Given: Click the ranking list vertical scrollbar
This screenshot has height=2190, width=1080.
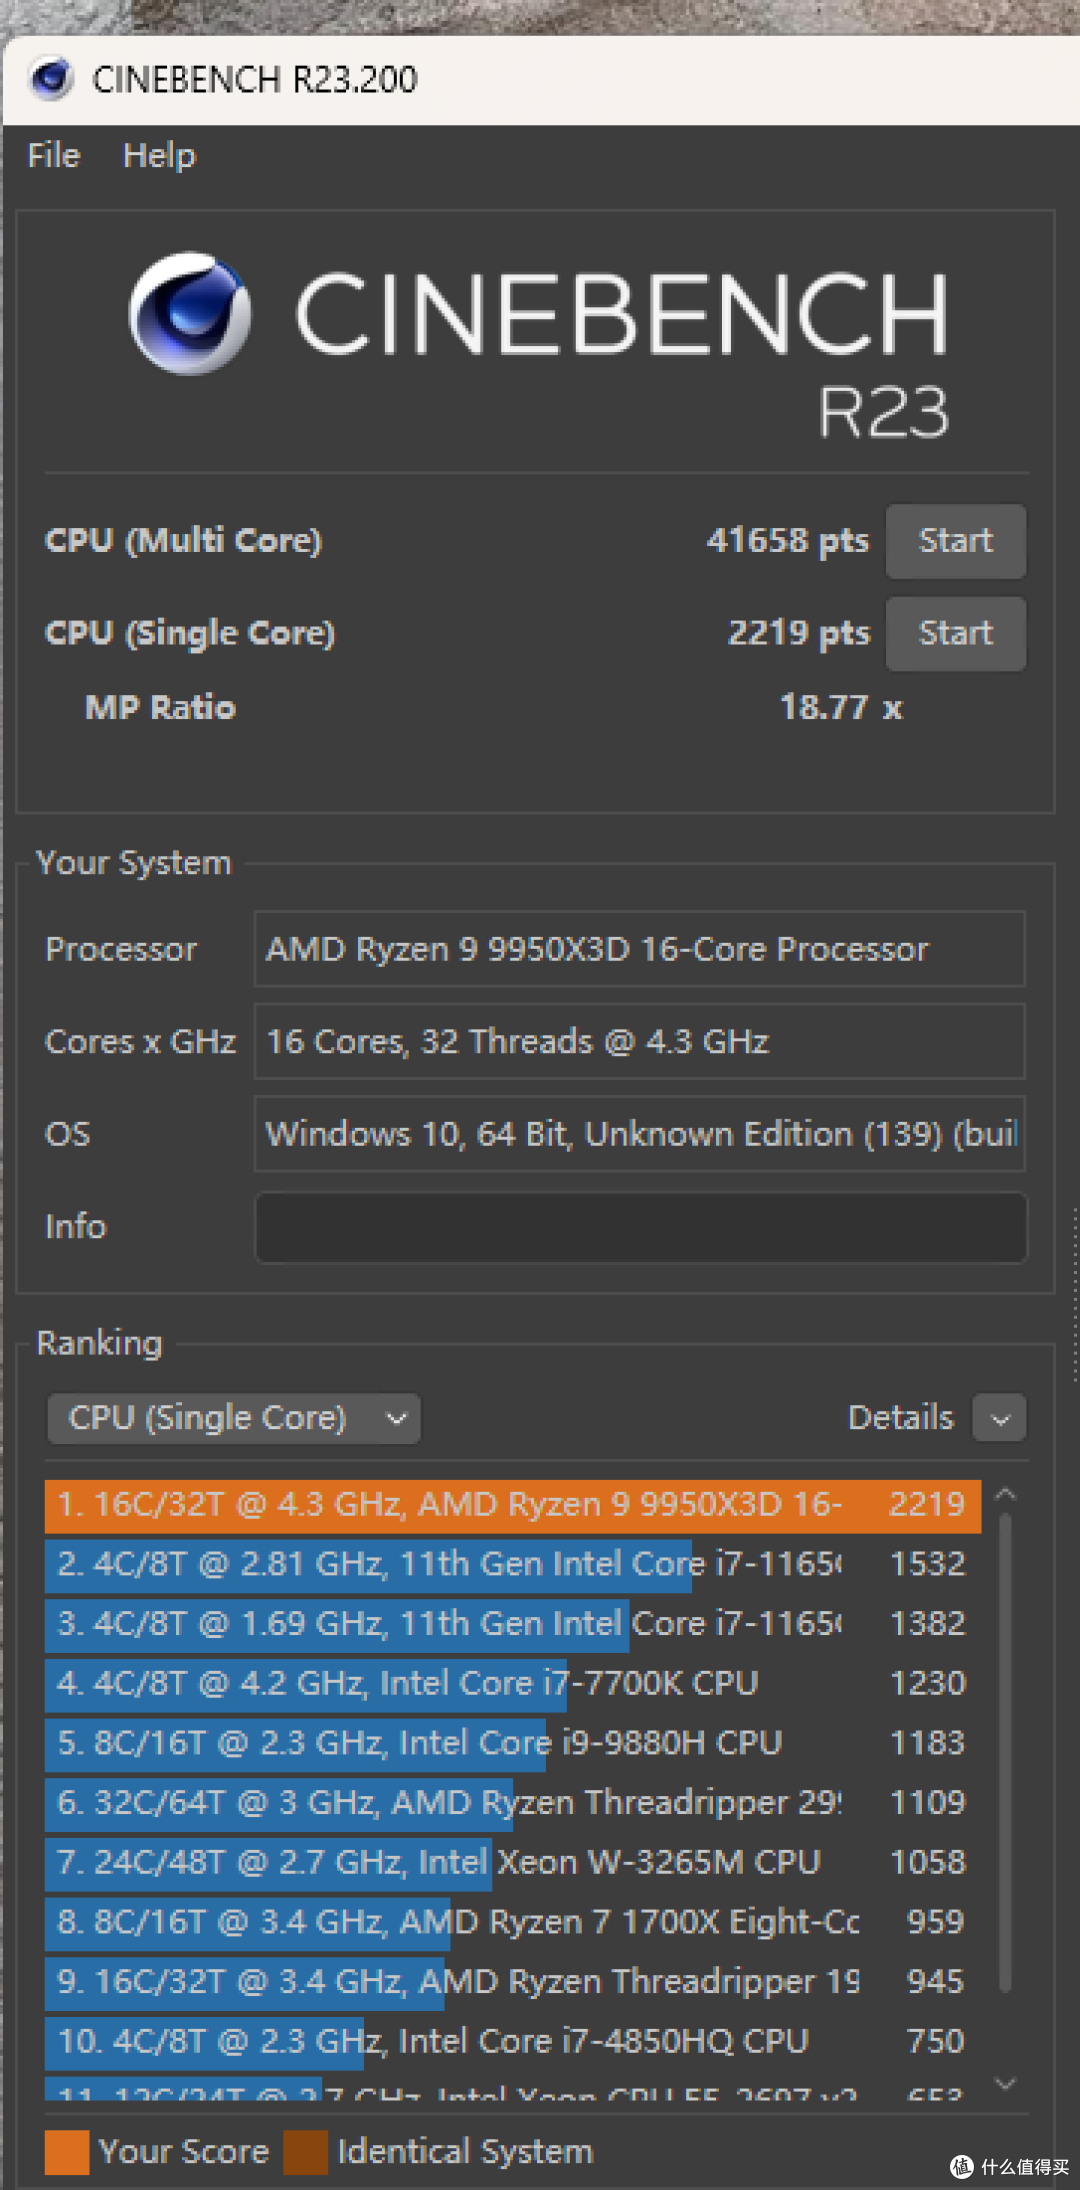Looking at the screenshot, I should (x=1006, y=1752).
